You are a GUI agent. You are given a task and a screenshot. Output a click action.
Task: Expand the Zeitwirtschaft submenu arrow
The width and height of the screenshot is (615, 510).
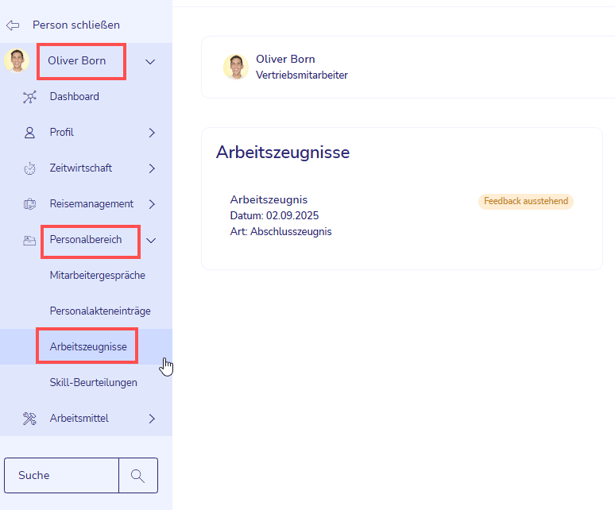coord(152,168)
